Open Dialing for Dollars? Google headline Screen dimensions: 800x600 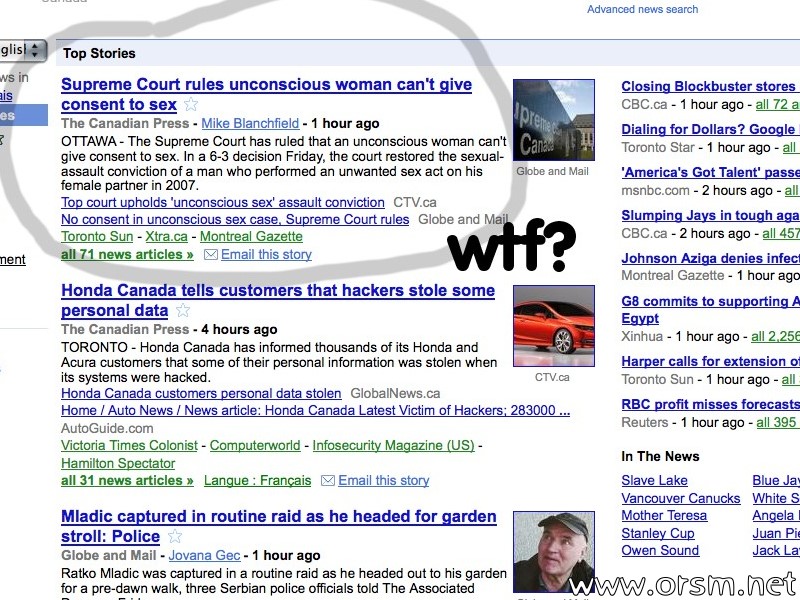point(710,130)
